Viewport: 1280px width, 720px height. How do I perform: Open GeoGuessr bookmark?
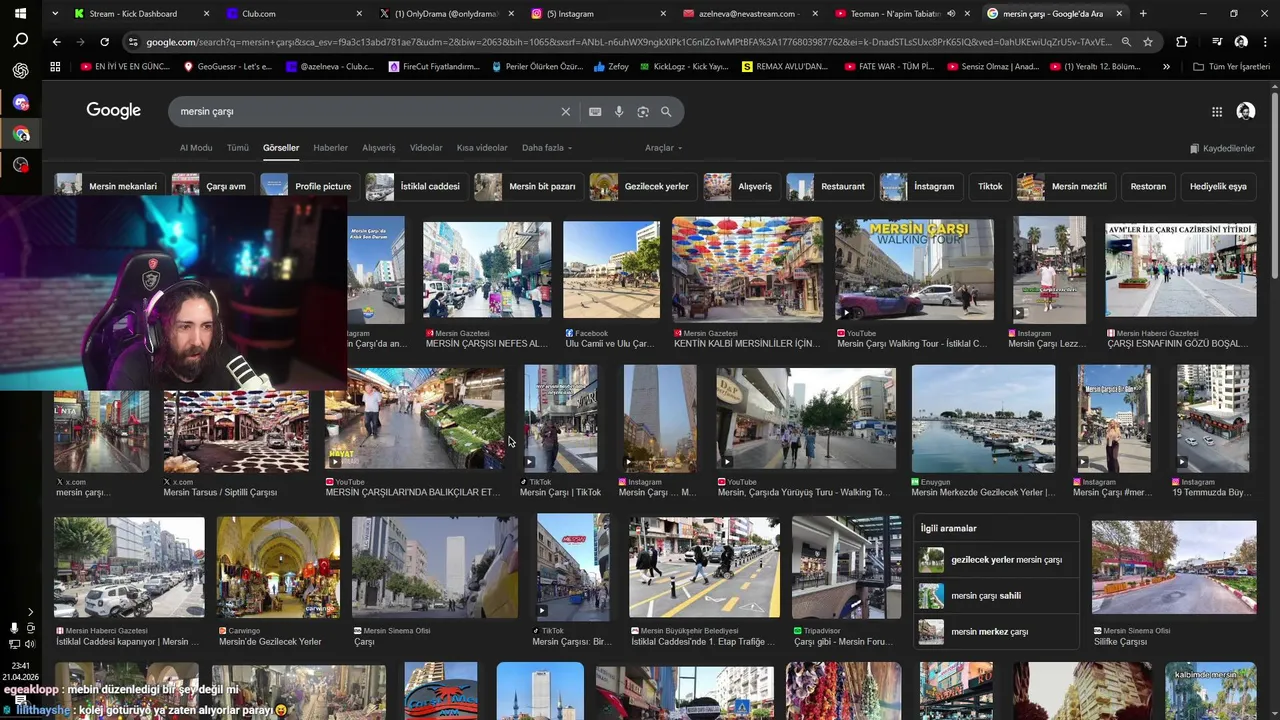pos(229,67)
